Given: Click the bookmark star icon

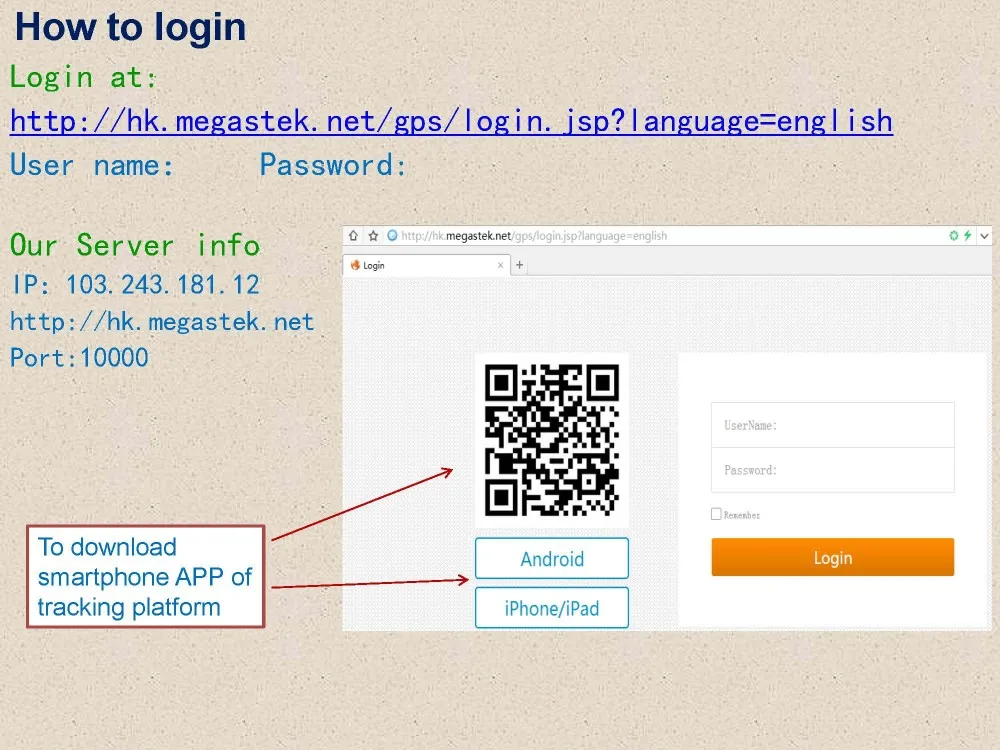Looking at the screenshot, I should tap(373, 236).
